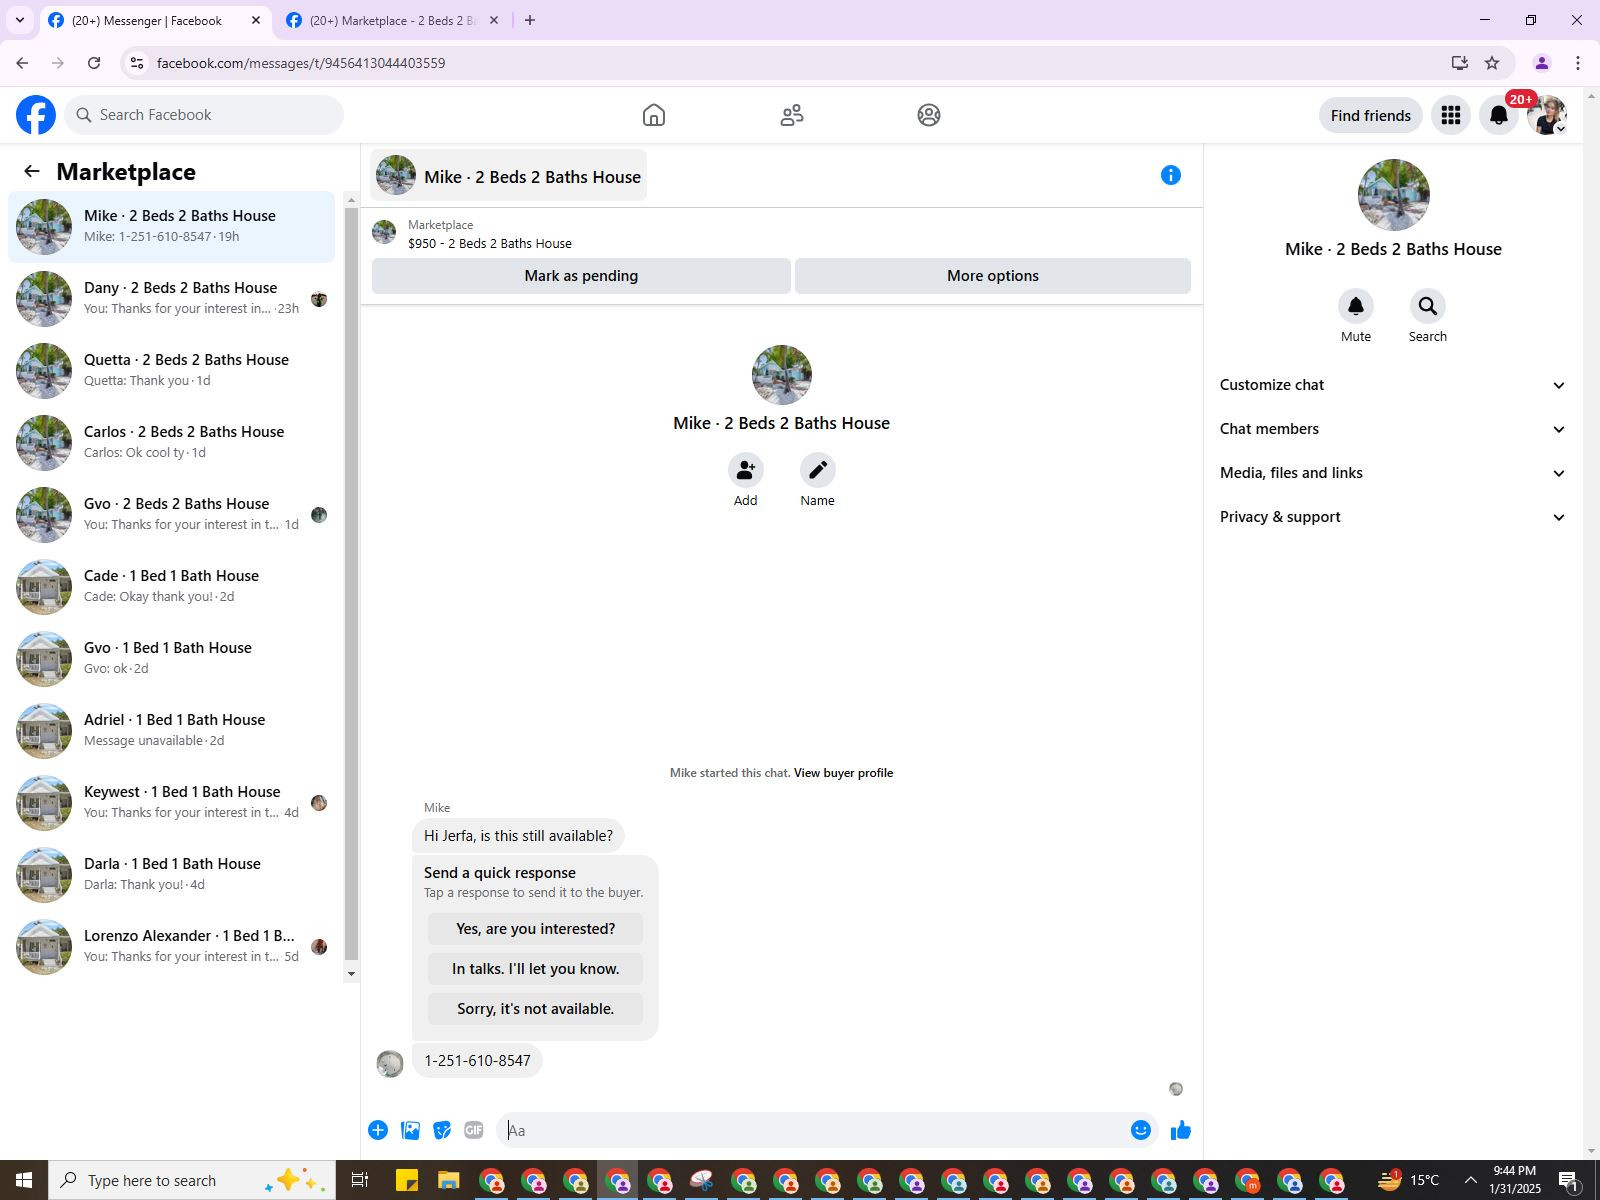Open Gvo's 2 Beds 2 Baths conversation
The image size is (1600, 1200).
tap(172, 515)
